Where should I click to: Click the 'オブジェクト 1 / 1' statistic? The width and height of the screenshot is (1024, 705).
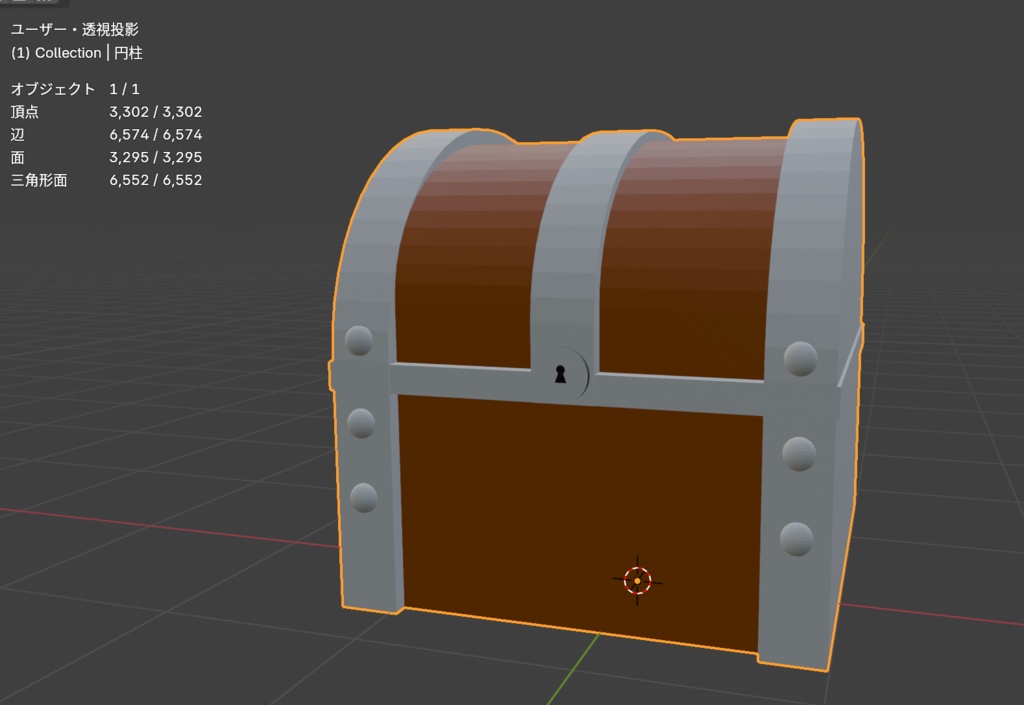(75, 89)
